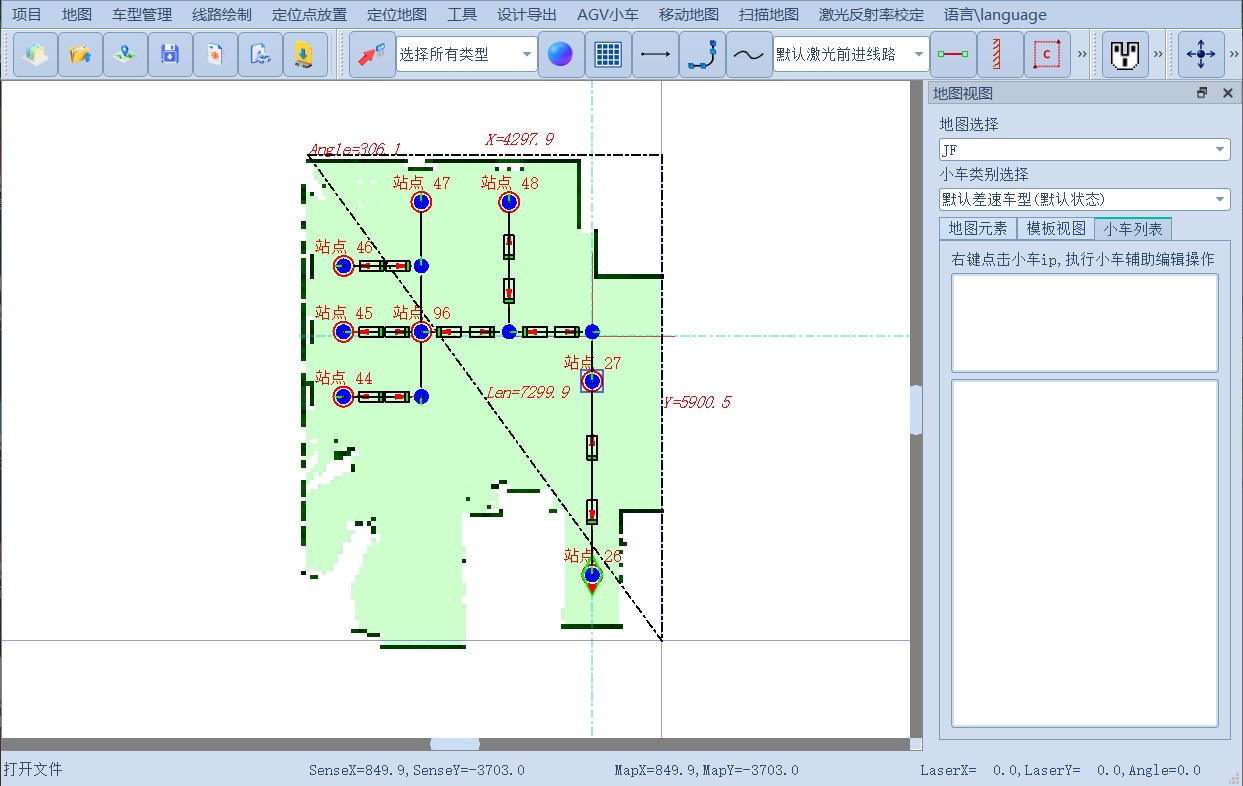Screen dimensions: 1243x786
Task: Click the new project map icon
Action: (x=35, y=54)
